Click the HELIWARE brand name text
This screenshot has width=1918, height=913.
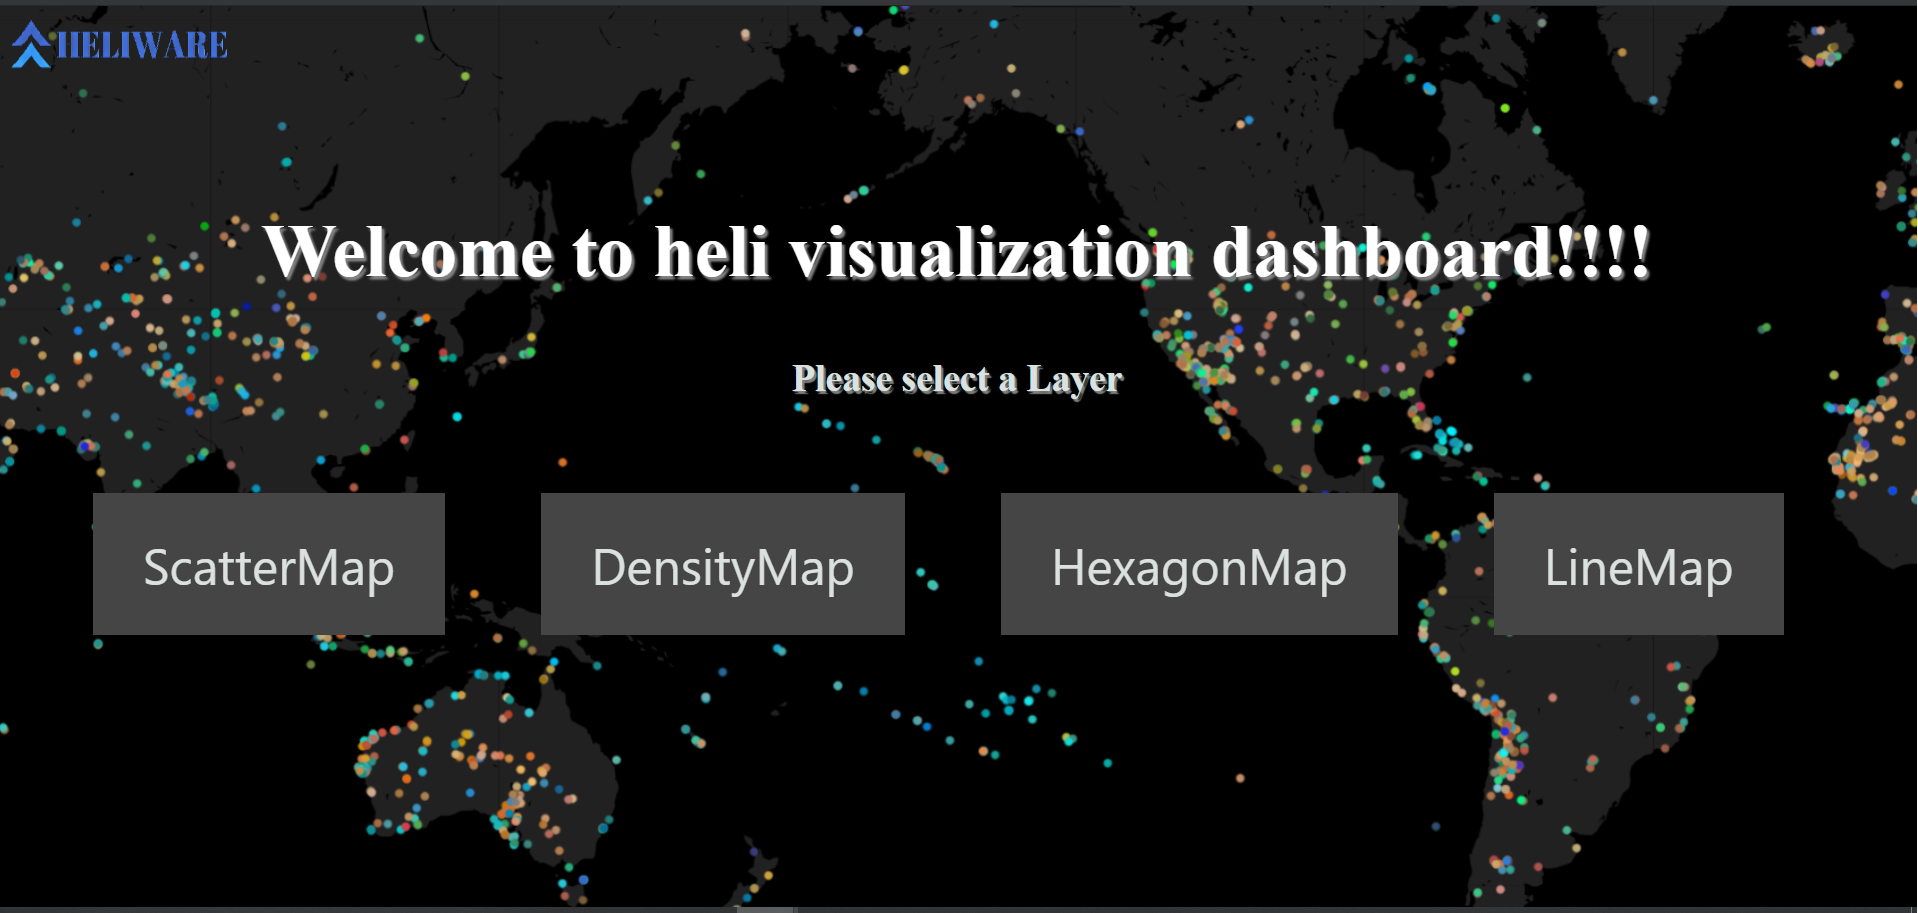[142, 45]
